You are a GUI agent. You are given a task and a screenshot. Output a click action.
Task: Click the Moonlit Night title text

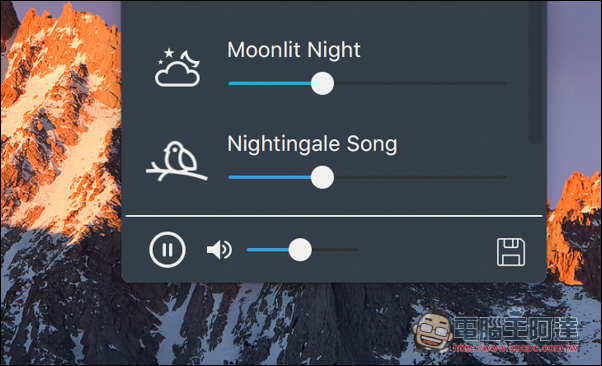[x=294, y=50]
